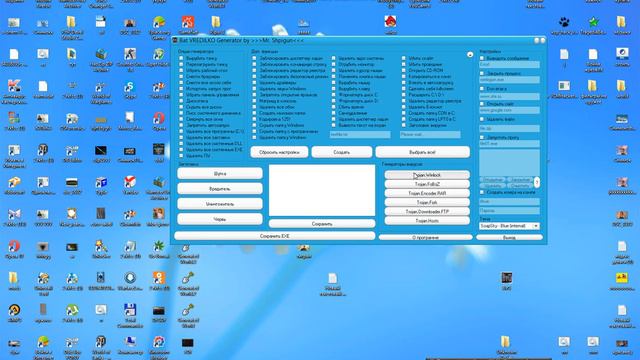
Task: Toggle the 'Матрица в консоли' checkbox
Action: [255, 101]
